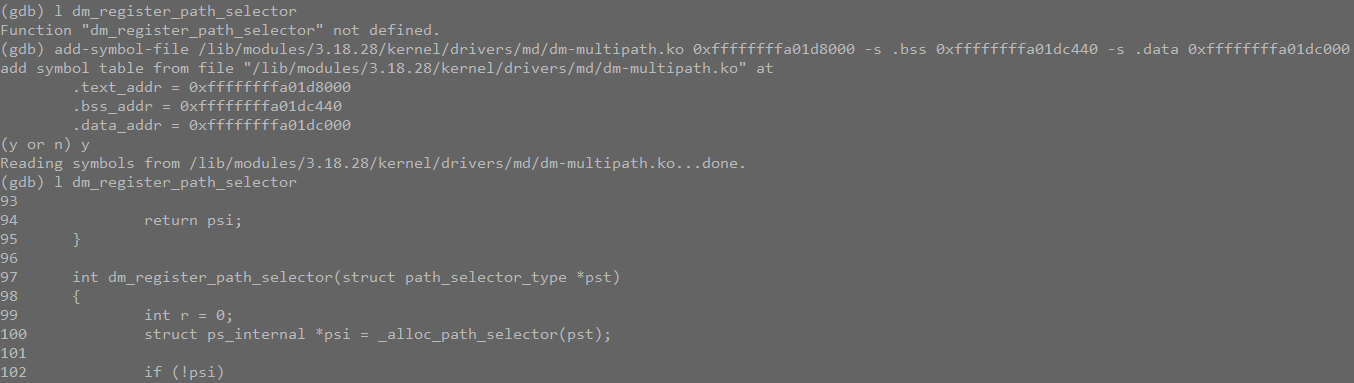The width and height of the screenshot is (1354, 383).
Task: Click the 'not defined' error message line
Action: click(220, 30)
